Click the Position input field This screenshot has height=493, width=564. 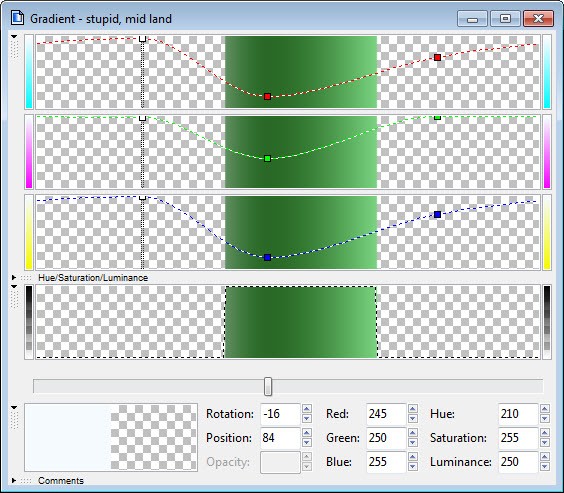(280, 438)
